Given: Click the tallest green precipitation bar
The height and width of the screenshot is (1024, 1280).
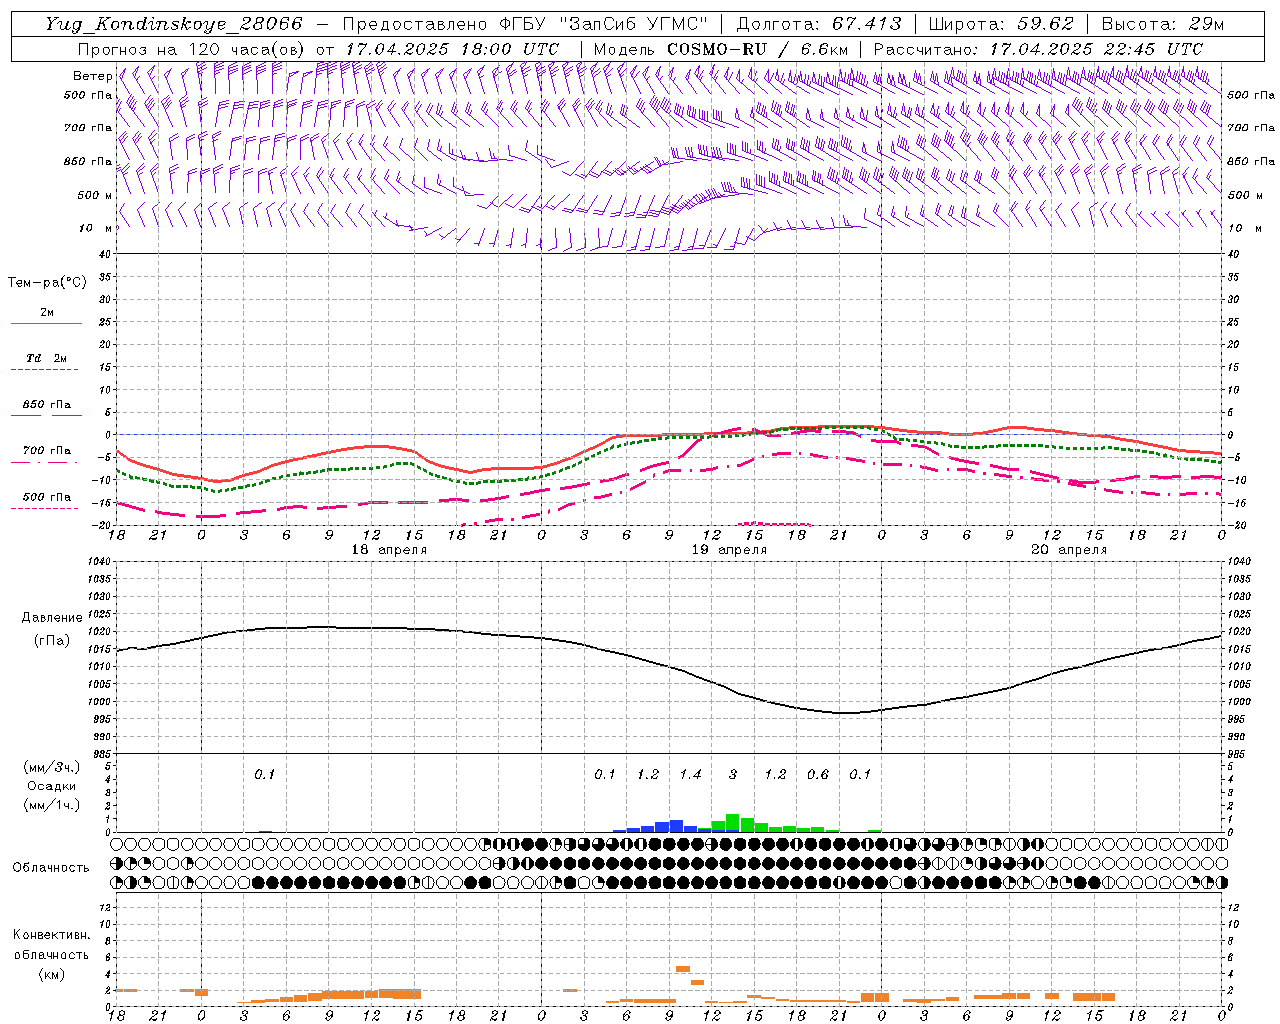Looking at the screenshot, I should pos(732,823).
